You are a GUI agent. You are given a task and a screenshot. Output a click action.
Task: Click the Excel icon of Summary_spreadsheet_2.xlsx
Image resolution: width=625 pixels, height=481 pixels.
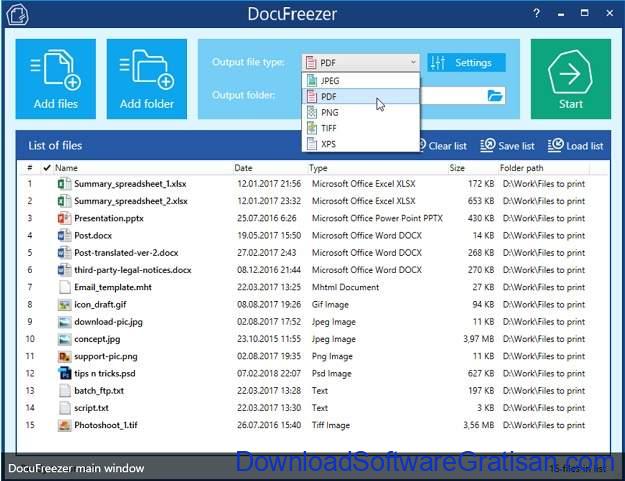pyautogui.click(x=64, y=201)
